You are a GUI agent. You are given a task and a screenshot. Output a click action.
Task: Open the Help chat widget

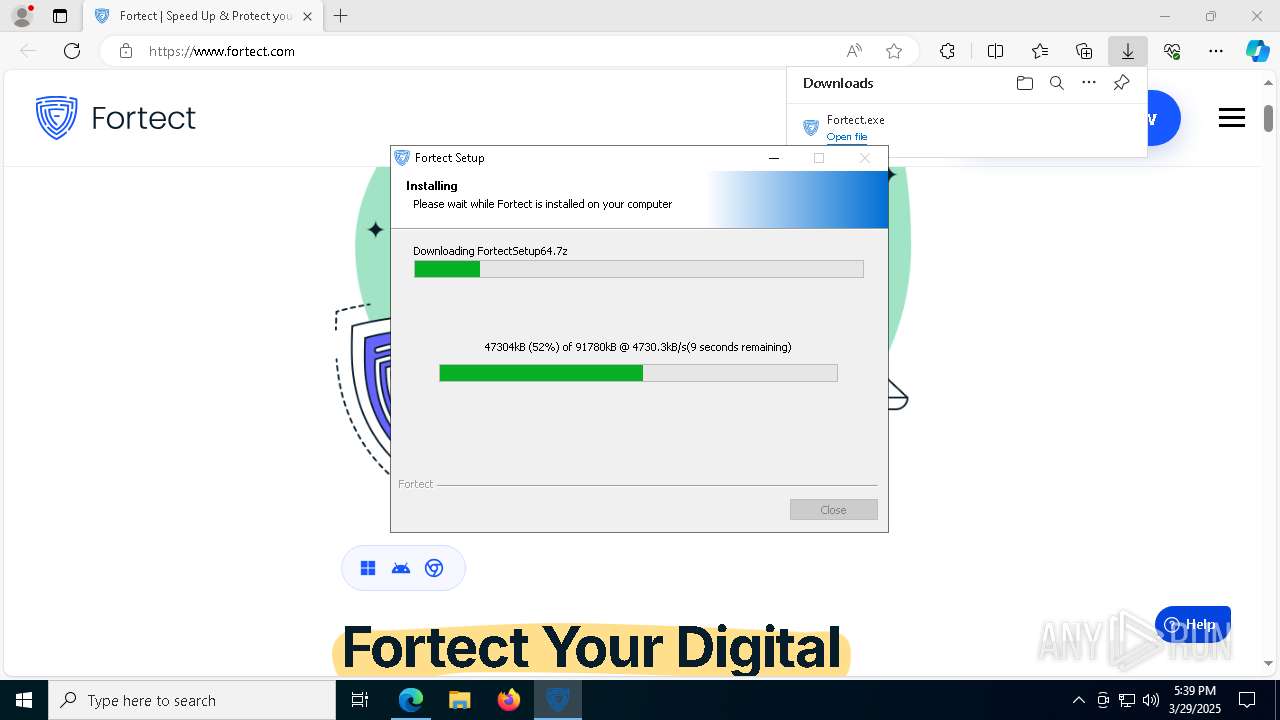click(x=1192, y=625)
